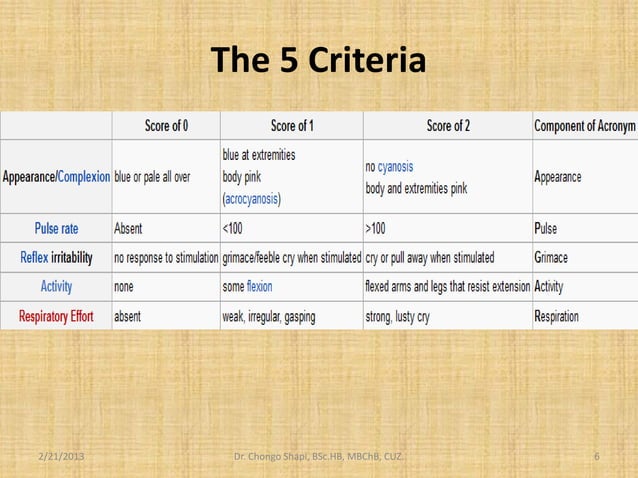Select the Score of 1 column header
This screenshot has height=478, width=638.
[292, 126]
